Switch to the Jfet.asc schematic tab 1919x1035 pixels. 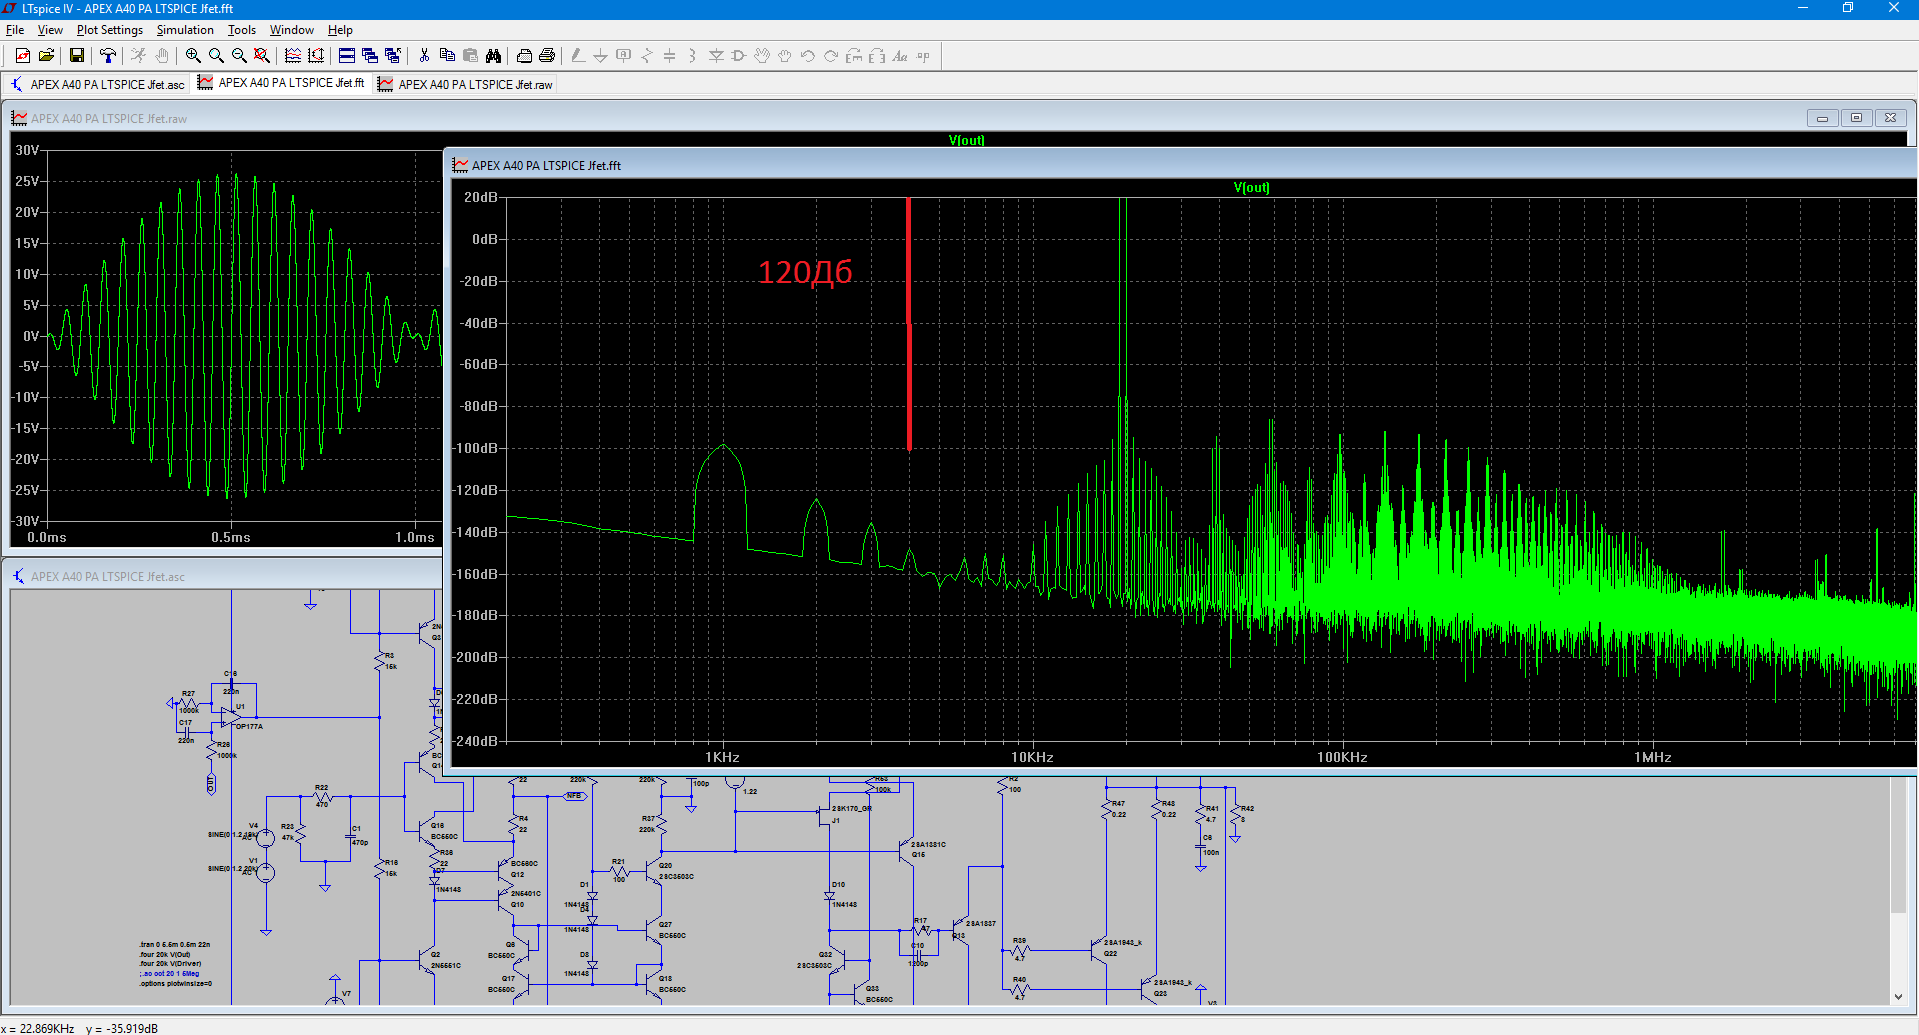[x=98, y=84]
